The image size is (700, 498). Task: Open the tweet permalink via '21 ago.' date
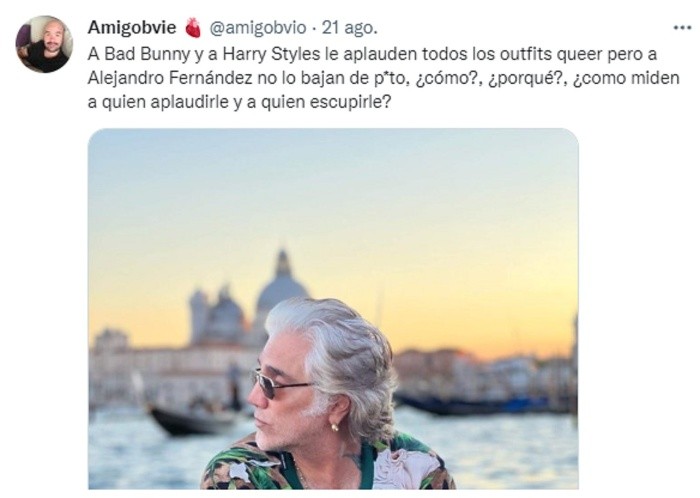pos(350,28)
